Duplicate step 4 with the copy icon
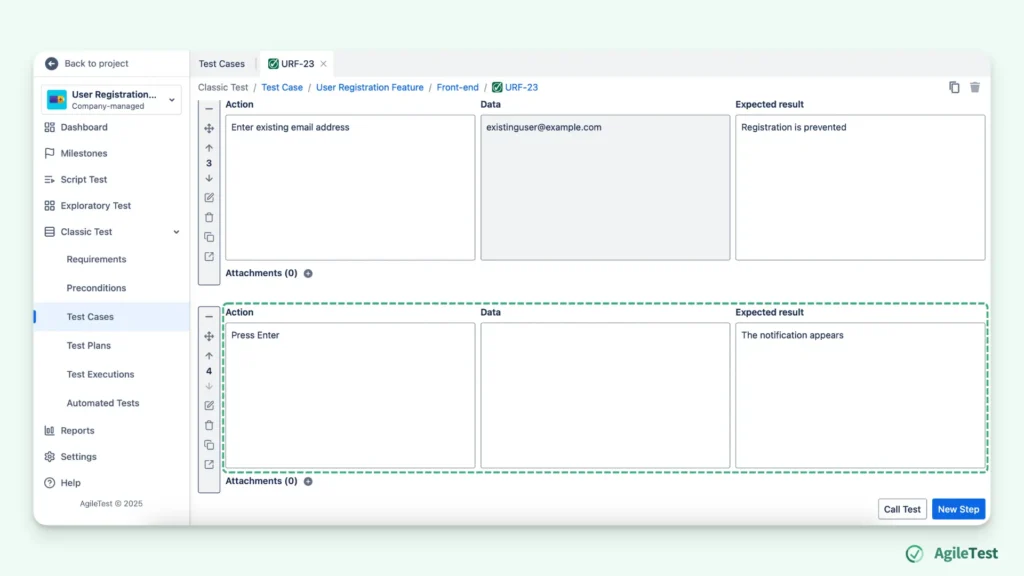The image size is (1024, 576). click(209, 445)
